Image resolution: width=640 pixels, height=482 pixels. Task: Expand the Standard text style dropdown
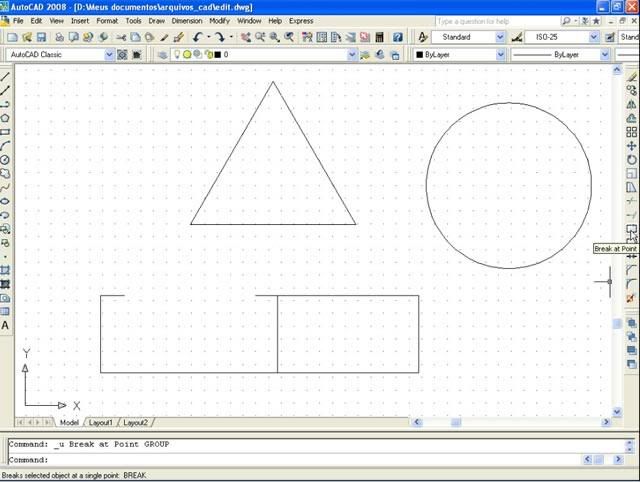pos(499,37)
